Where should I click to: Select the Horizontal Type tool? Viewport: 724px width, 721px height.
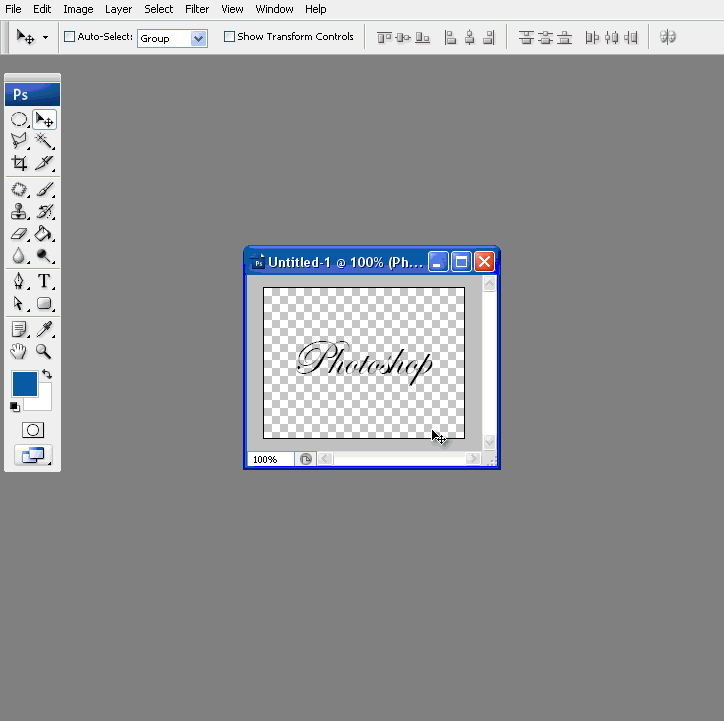(x=44, y=281)
